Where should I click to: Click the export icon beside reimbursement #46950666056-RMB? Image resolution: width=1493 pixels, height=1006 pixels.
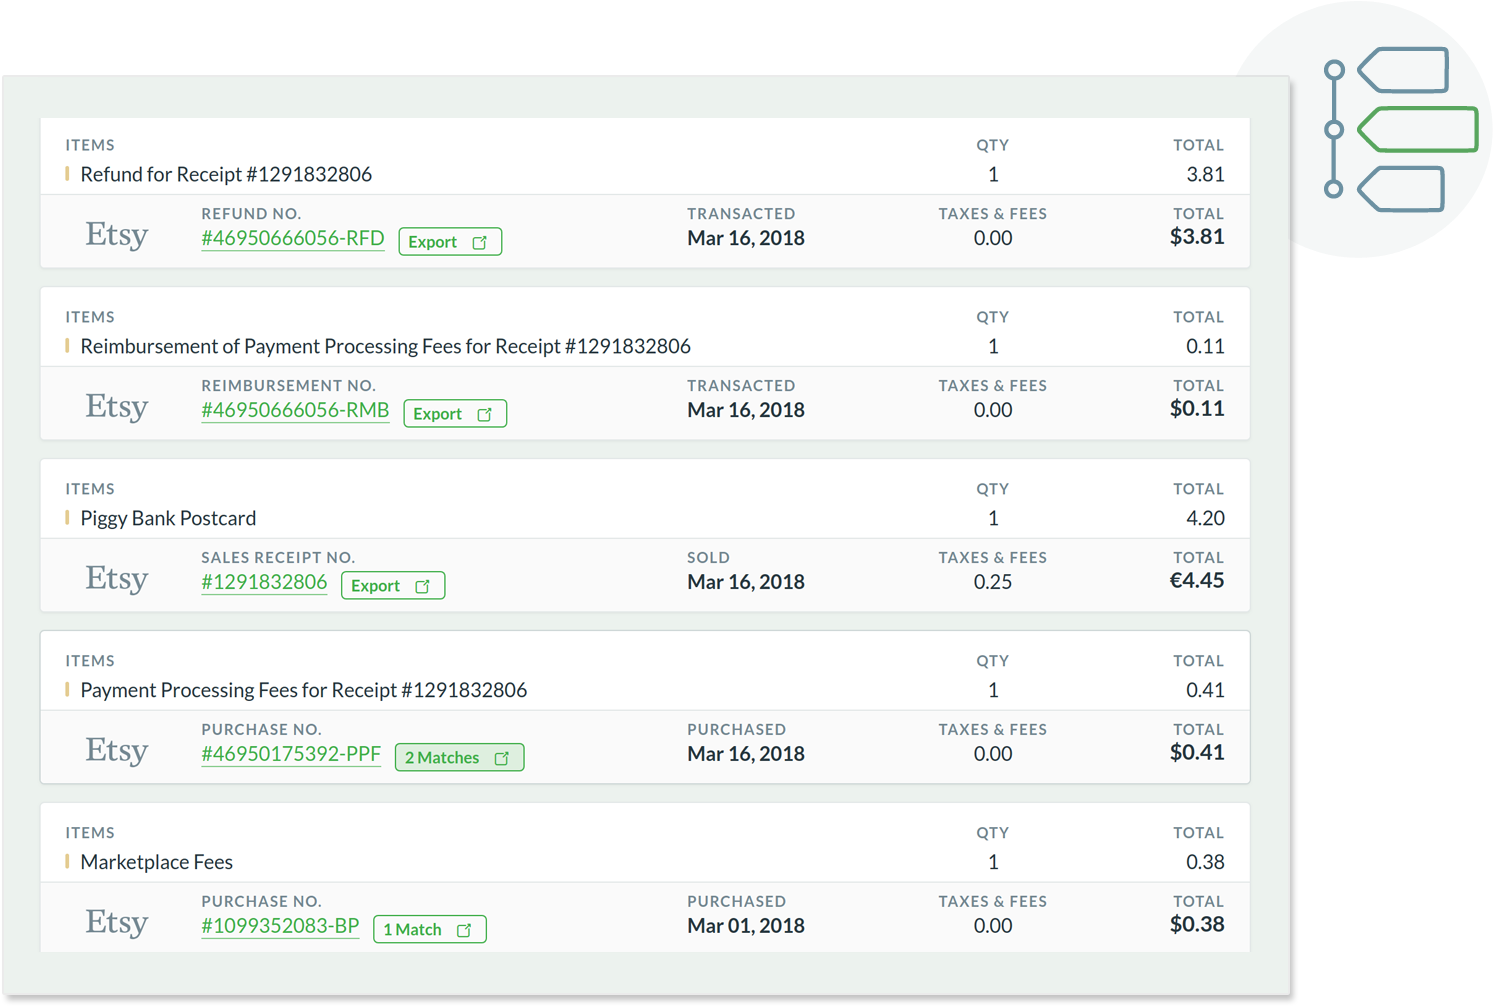click(485, 414)
